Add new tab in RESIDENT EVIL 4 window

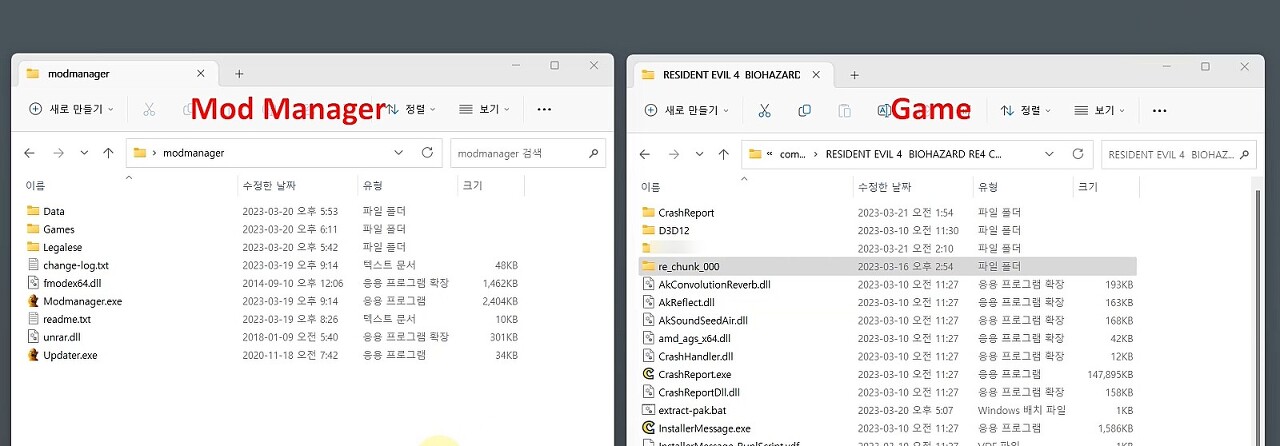[854, 75]
